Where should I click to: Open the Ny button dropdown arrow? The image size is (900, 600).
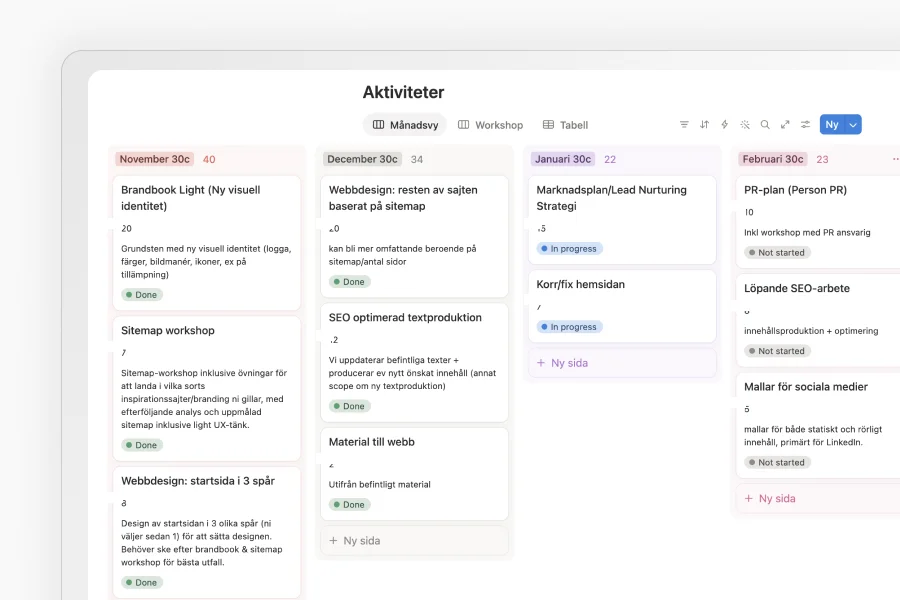click(x=853, y=125)
